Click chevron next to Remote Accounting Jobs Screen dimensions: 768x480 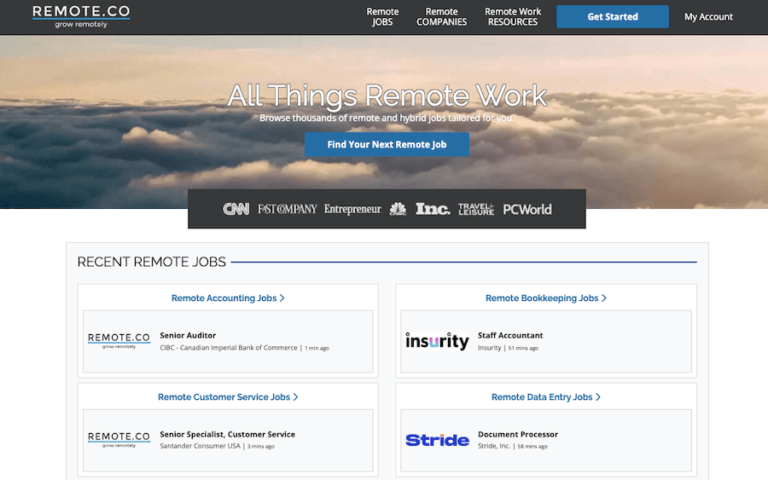tap(282, 298)
